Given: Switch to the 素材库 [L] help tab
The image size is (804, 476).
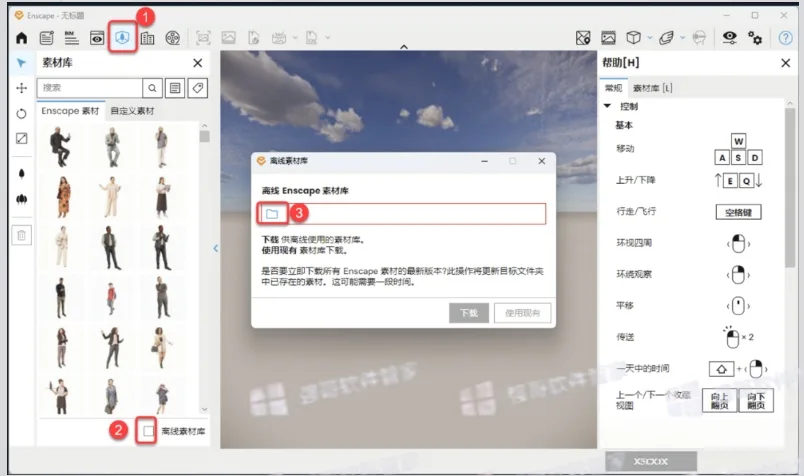Looking at the screenshot, I should 653,88.
